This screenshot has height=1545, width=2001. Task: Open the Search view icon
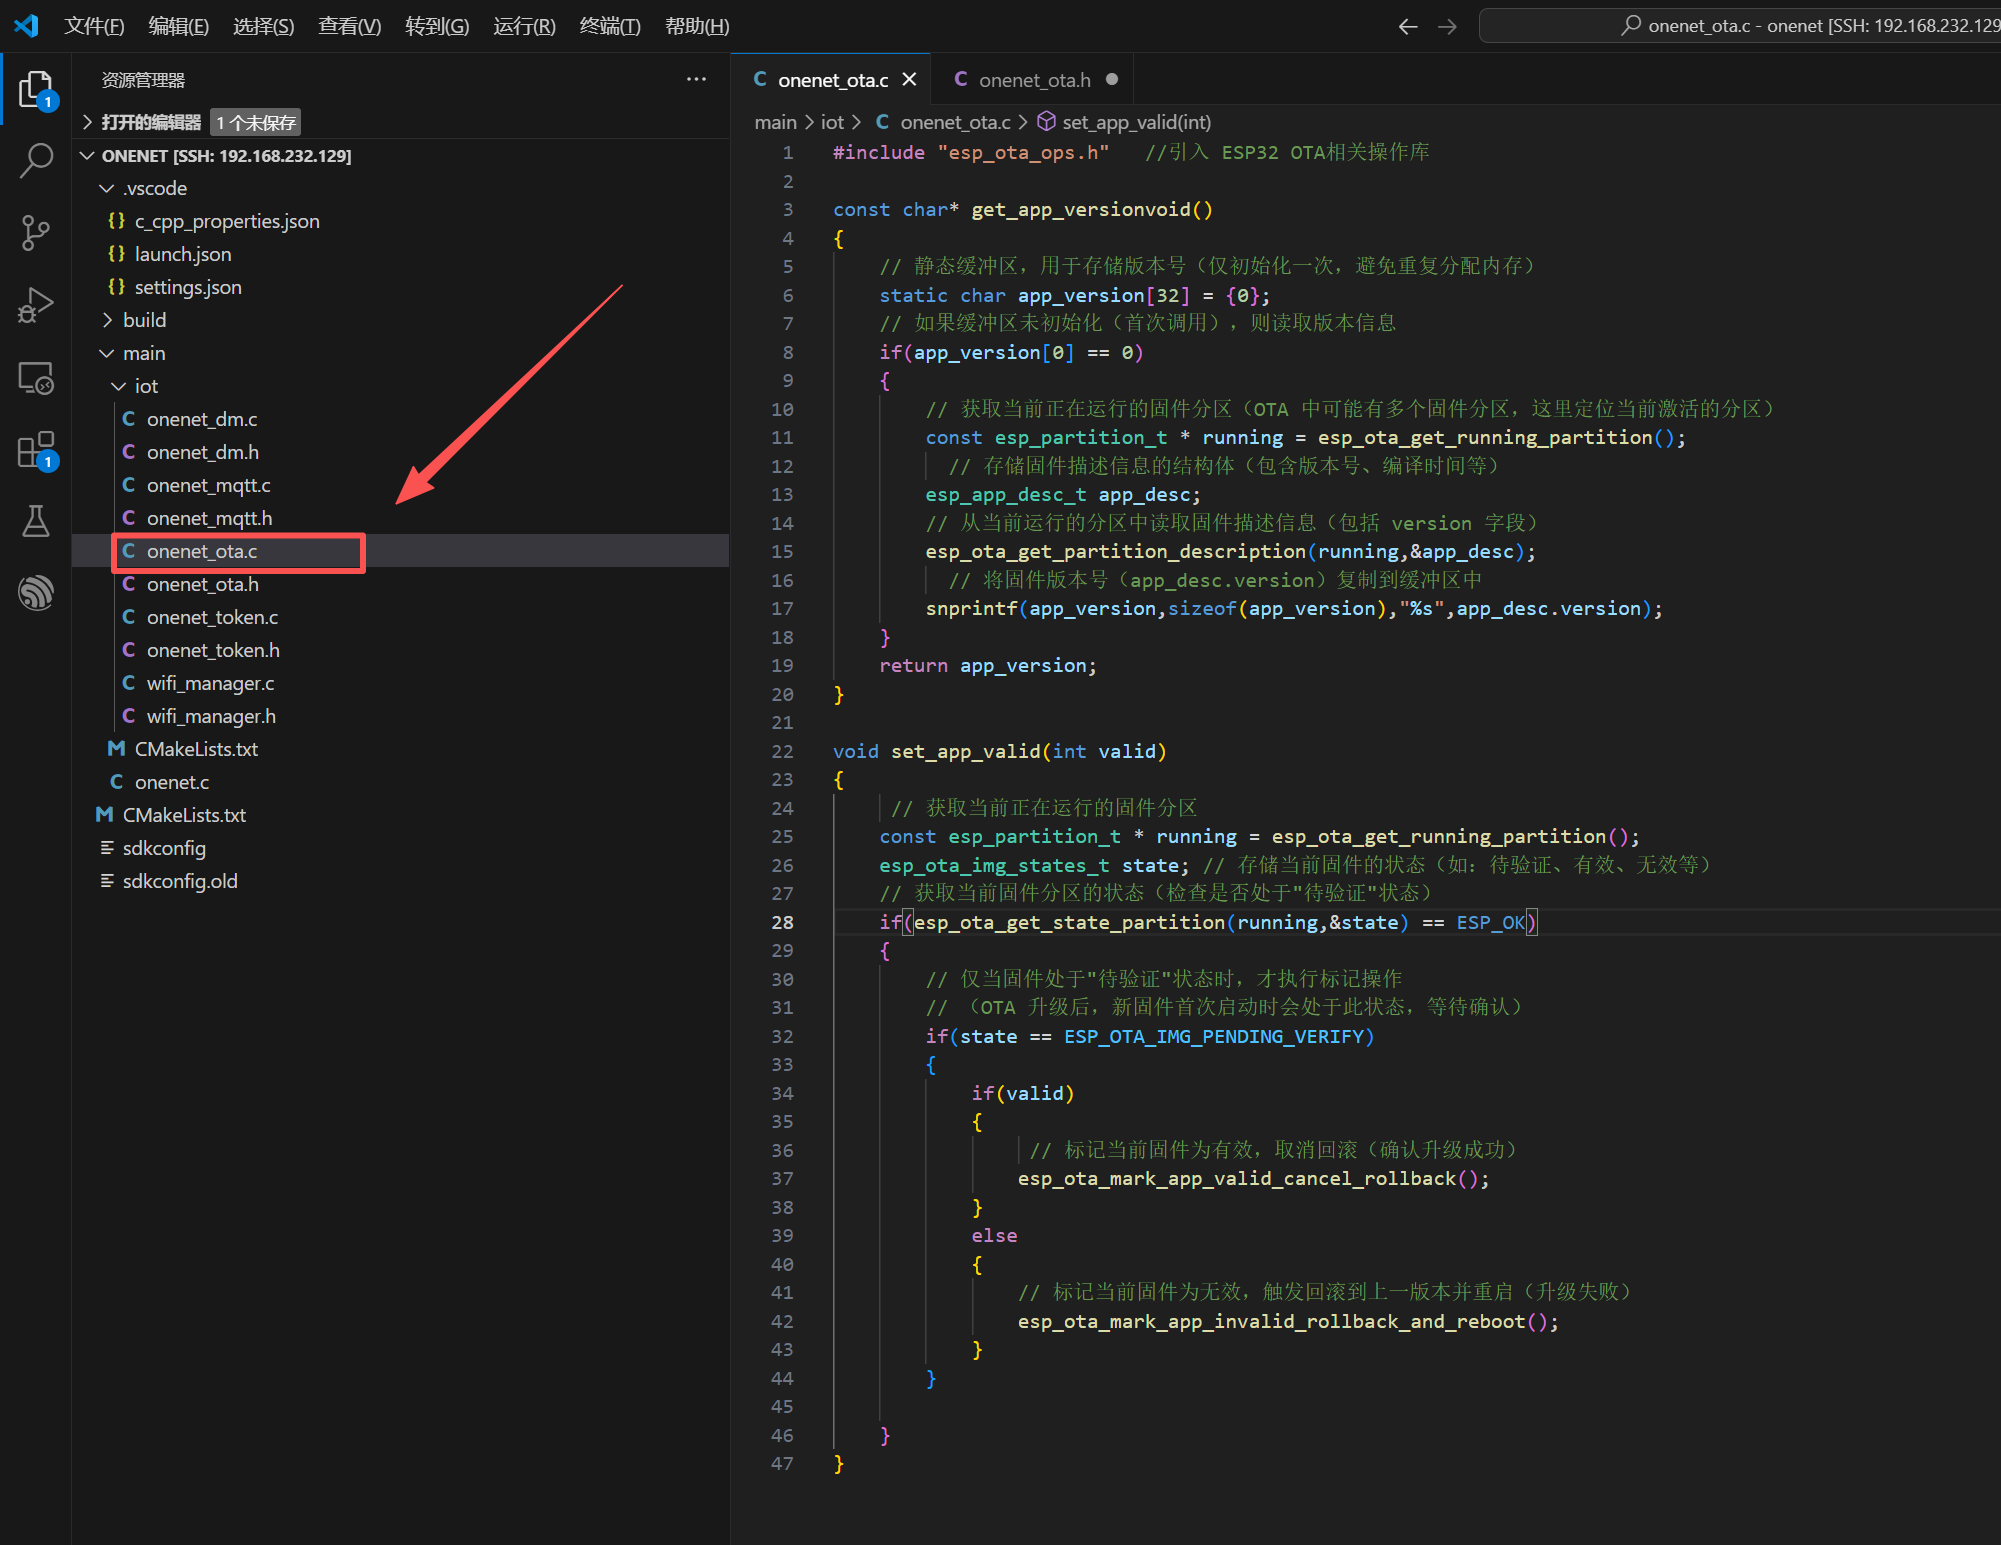coord(36,160)
